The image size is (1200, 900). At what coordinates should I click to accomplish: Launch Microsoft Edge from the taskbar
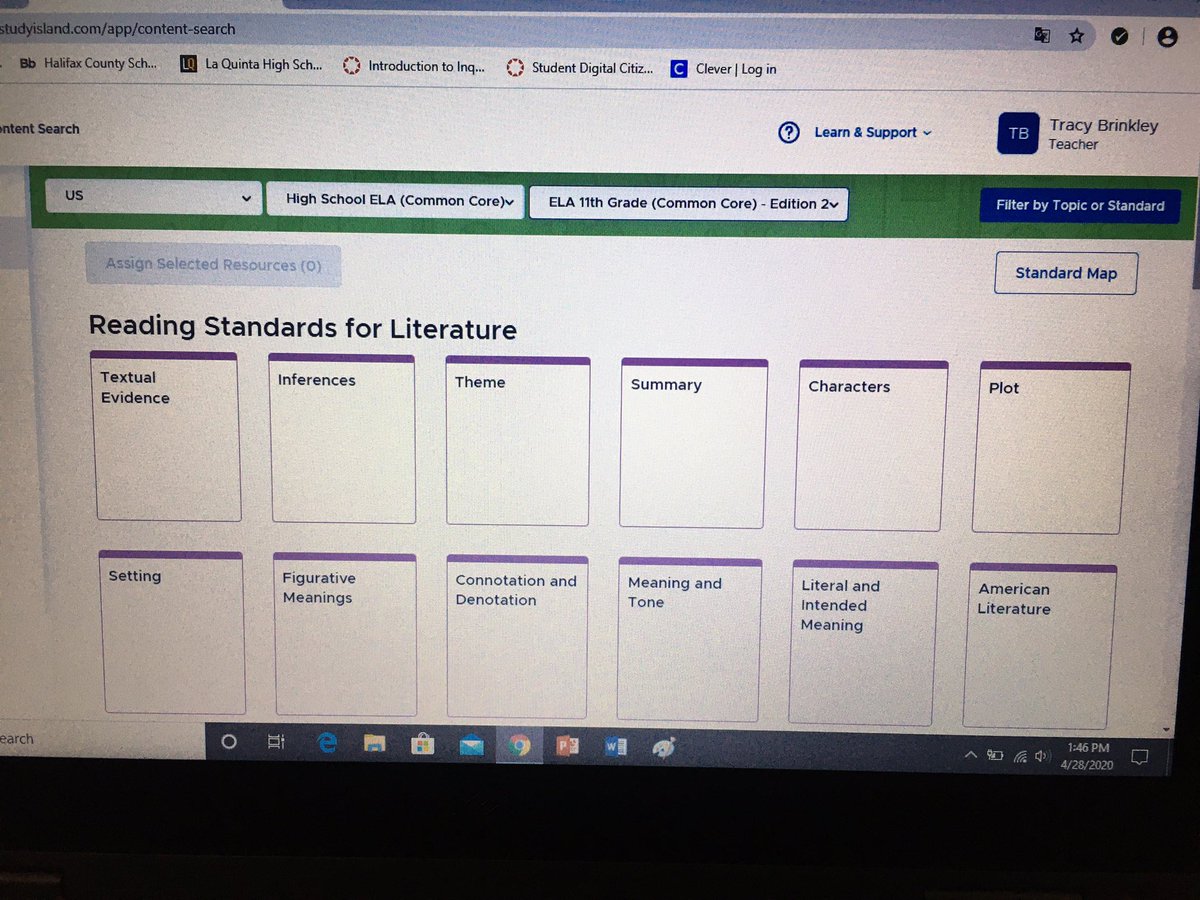(327, 743)
